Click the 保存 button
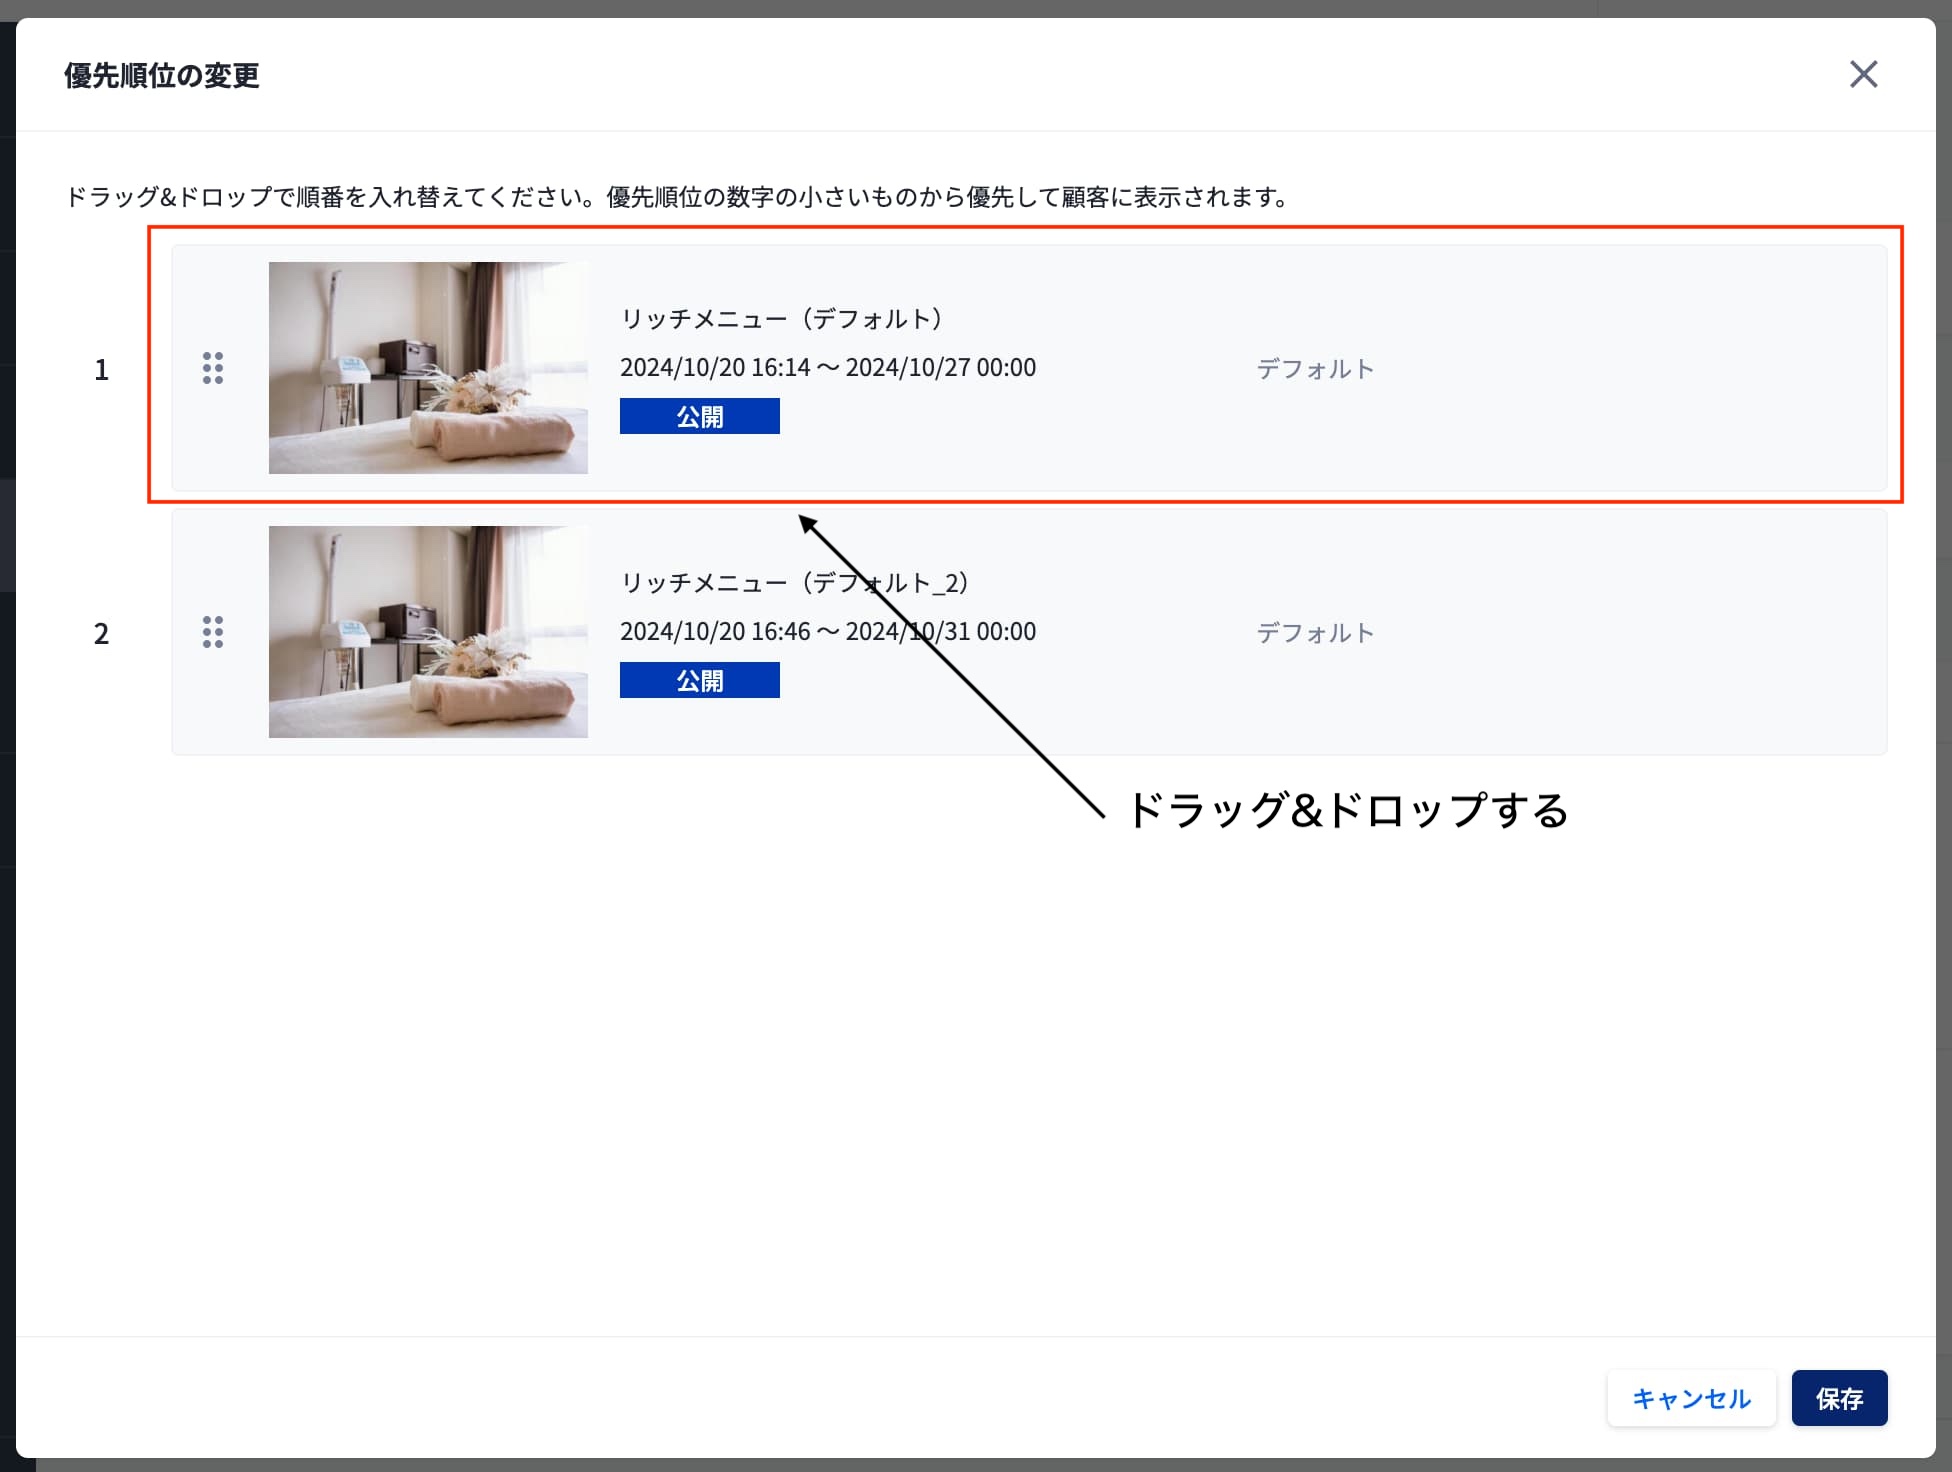 [1838, 1397]
